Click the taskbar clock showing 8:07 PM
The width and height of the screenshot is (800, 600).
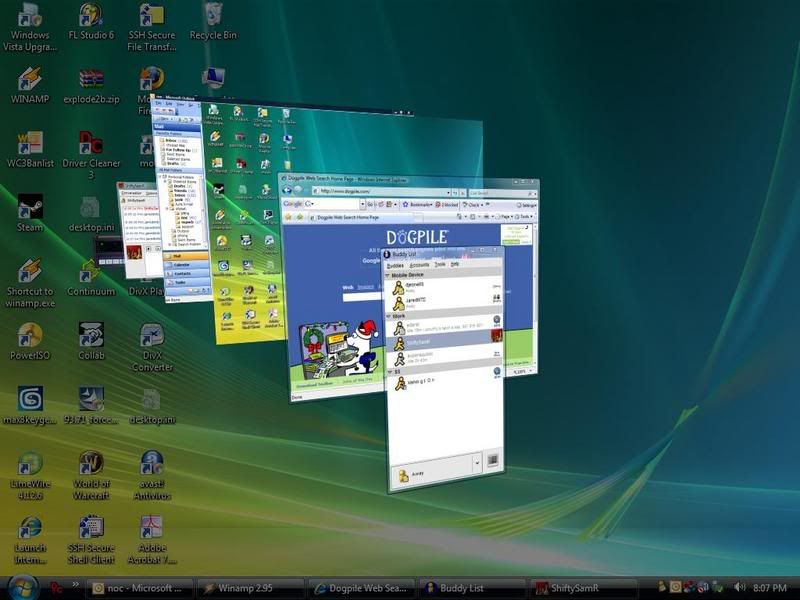[x=769, y=588]
